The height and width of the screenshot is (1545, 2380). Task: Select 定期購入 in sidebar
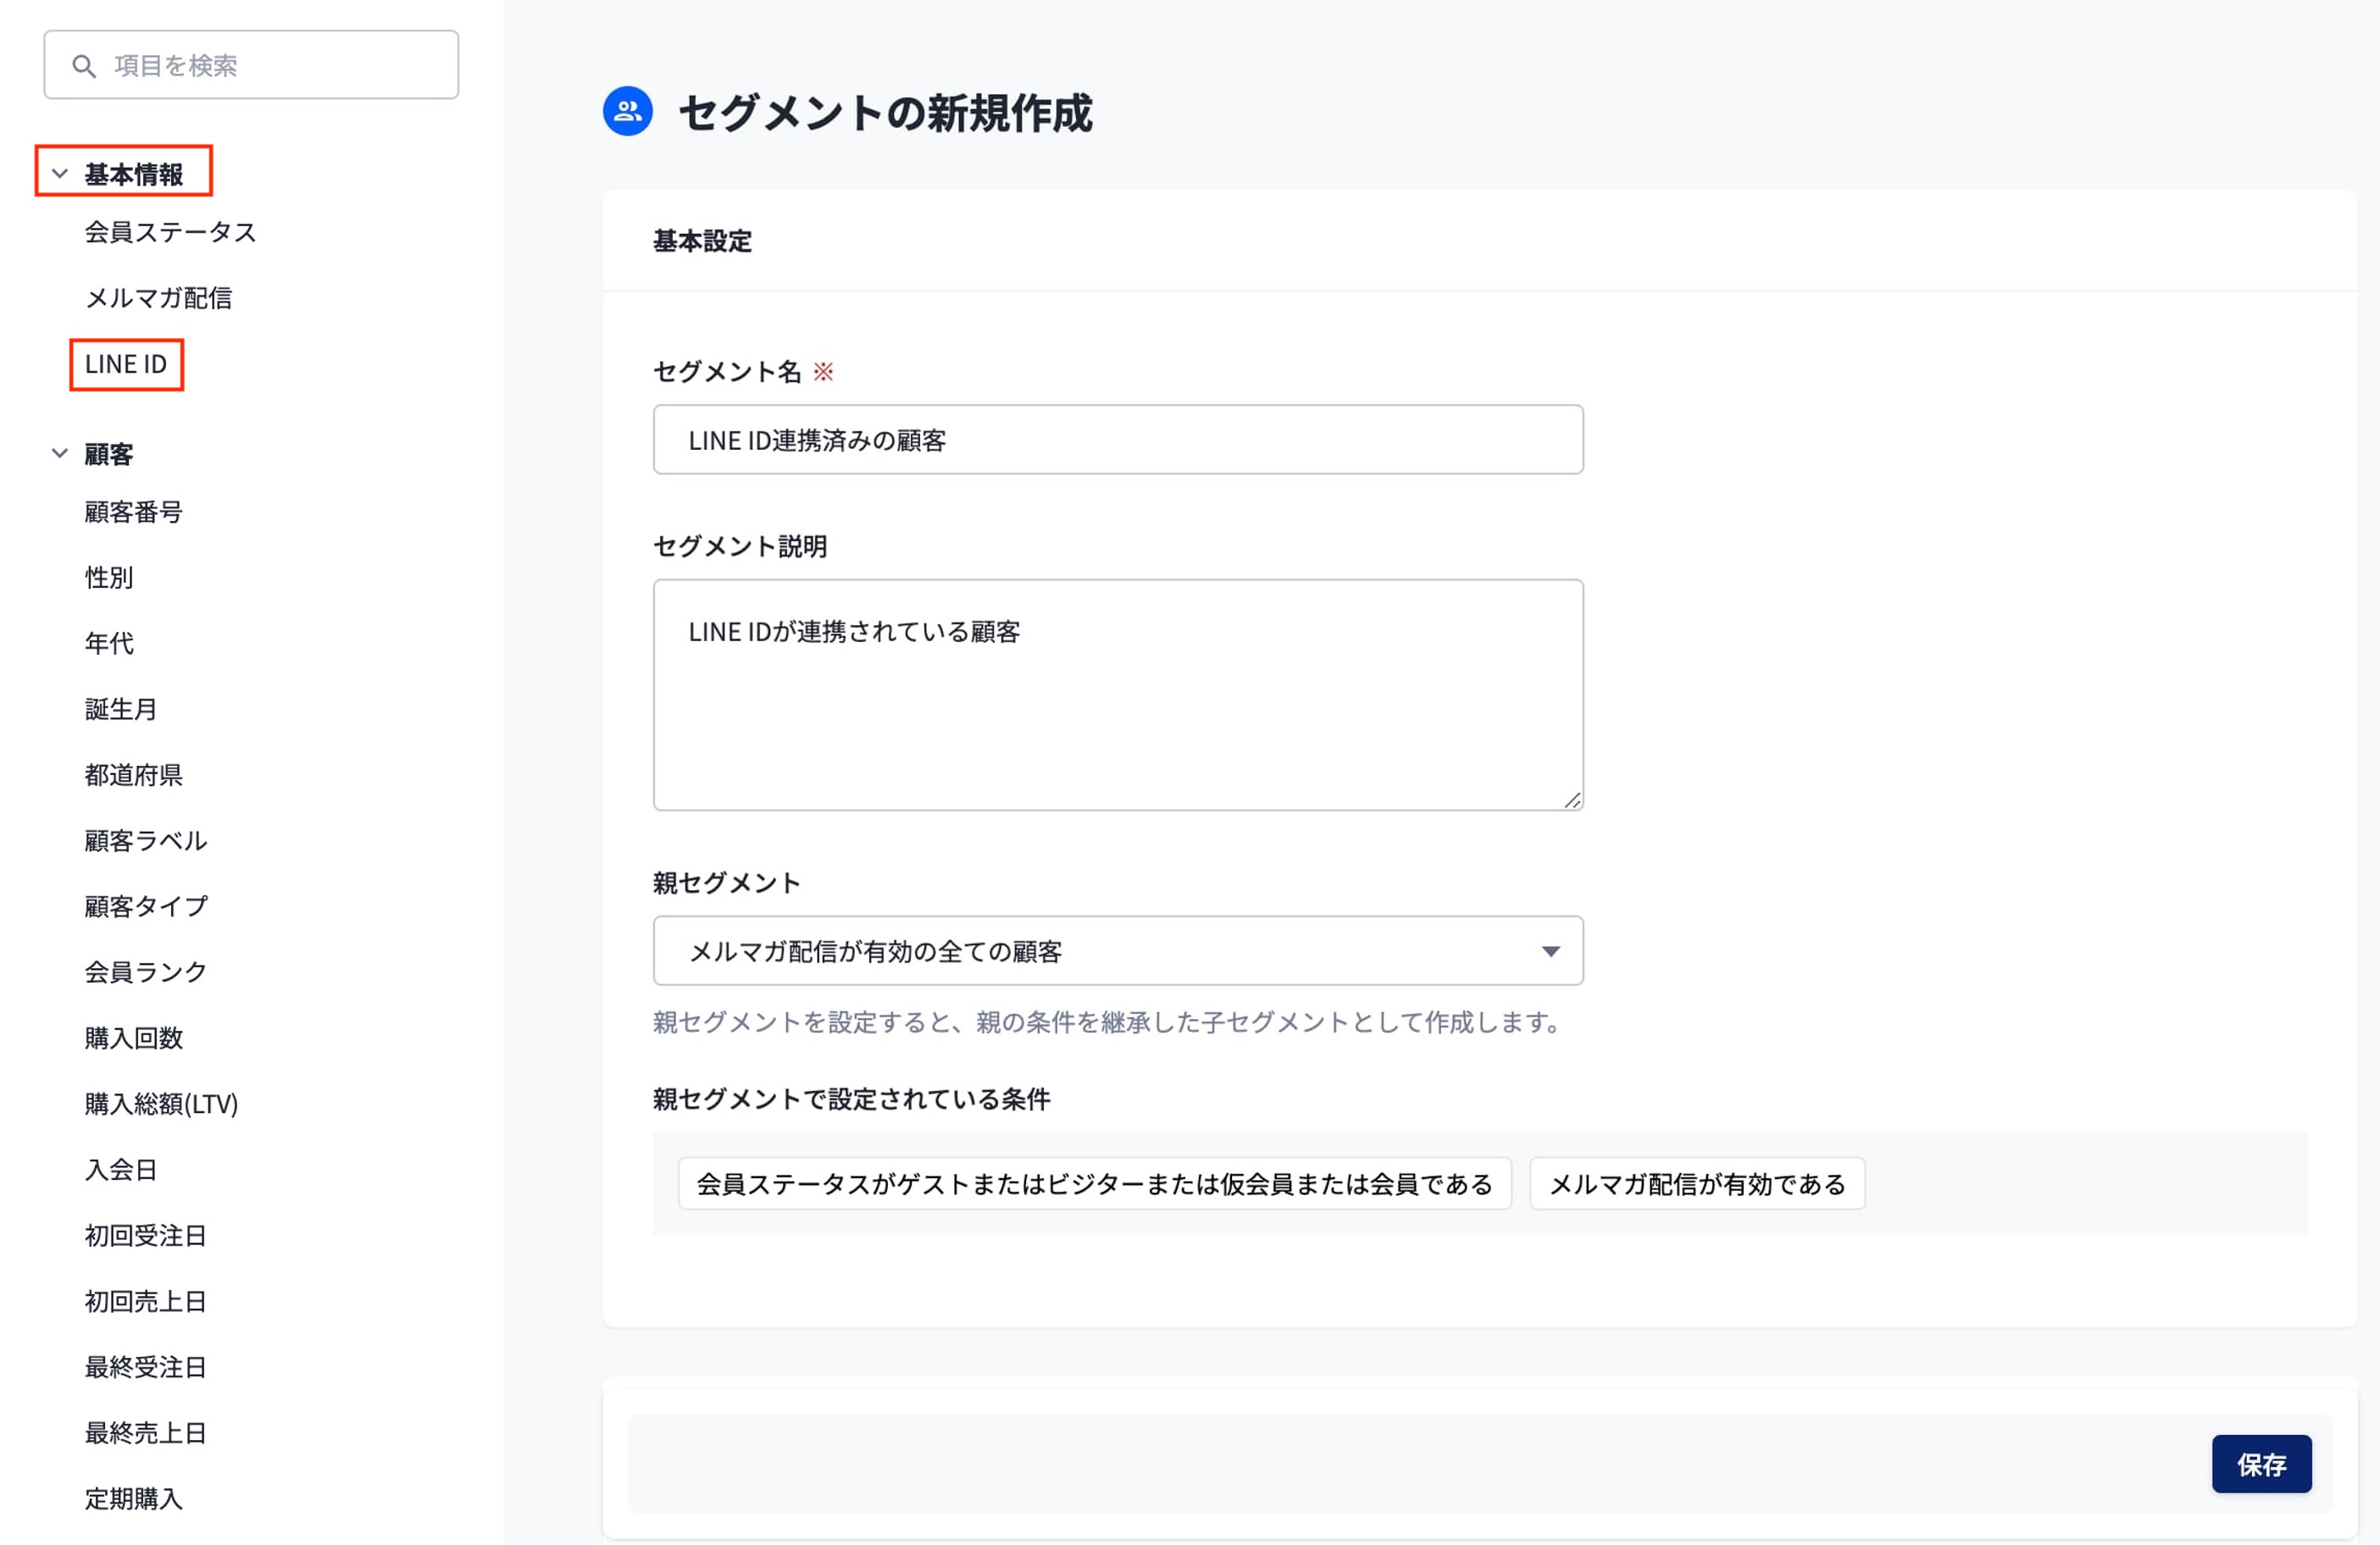tap(134, 1499)
